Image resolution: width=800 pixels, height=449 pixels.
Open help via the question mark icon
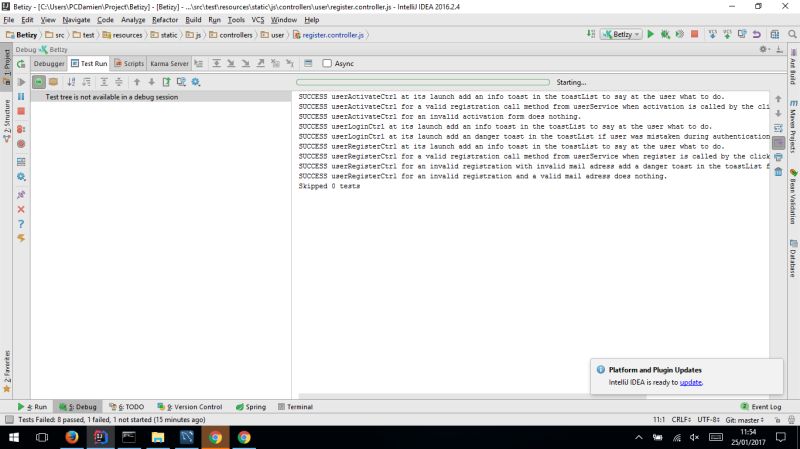click(x=21, y=224)
